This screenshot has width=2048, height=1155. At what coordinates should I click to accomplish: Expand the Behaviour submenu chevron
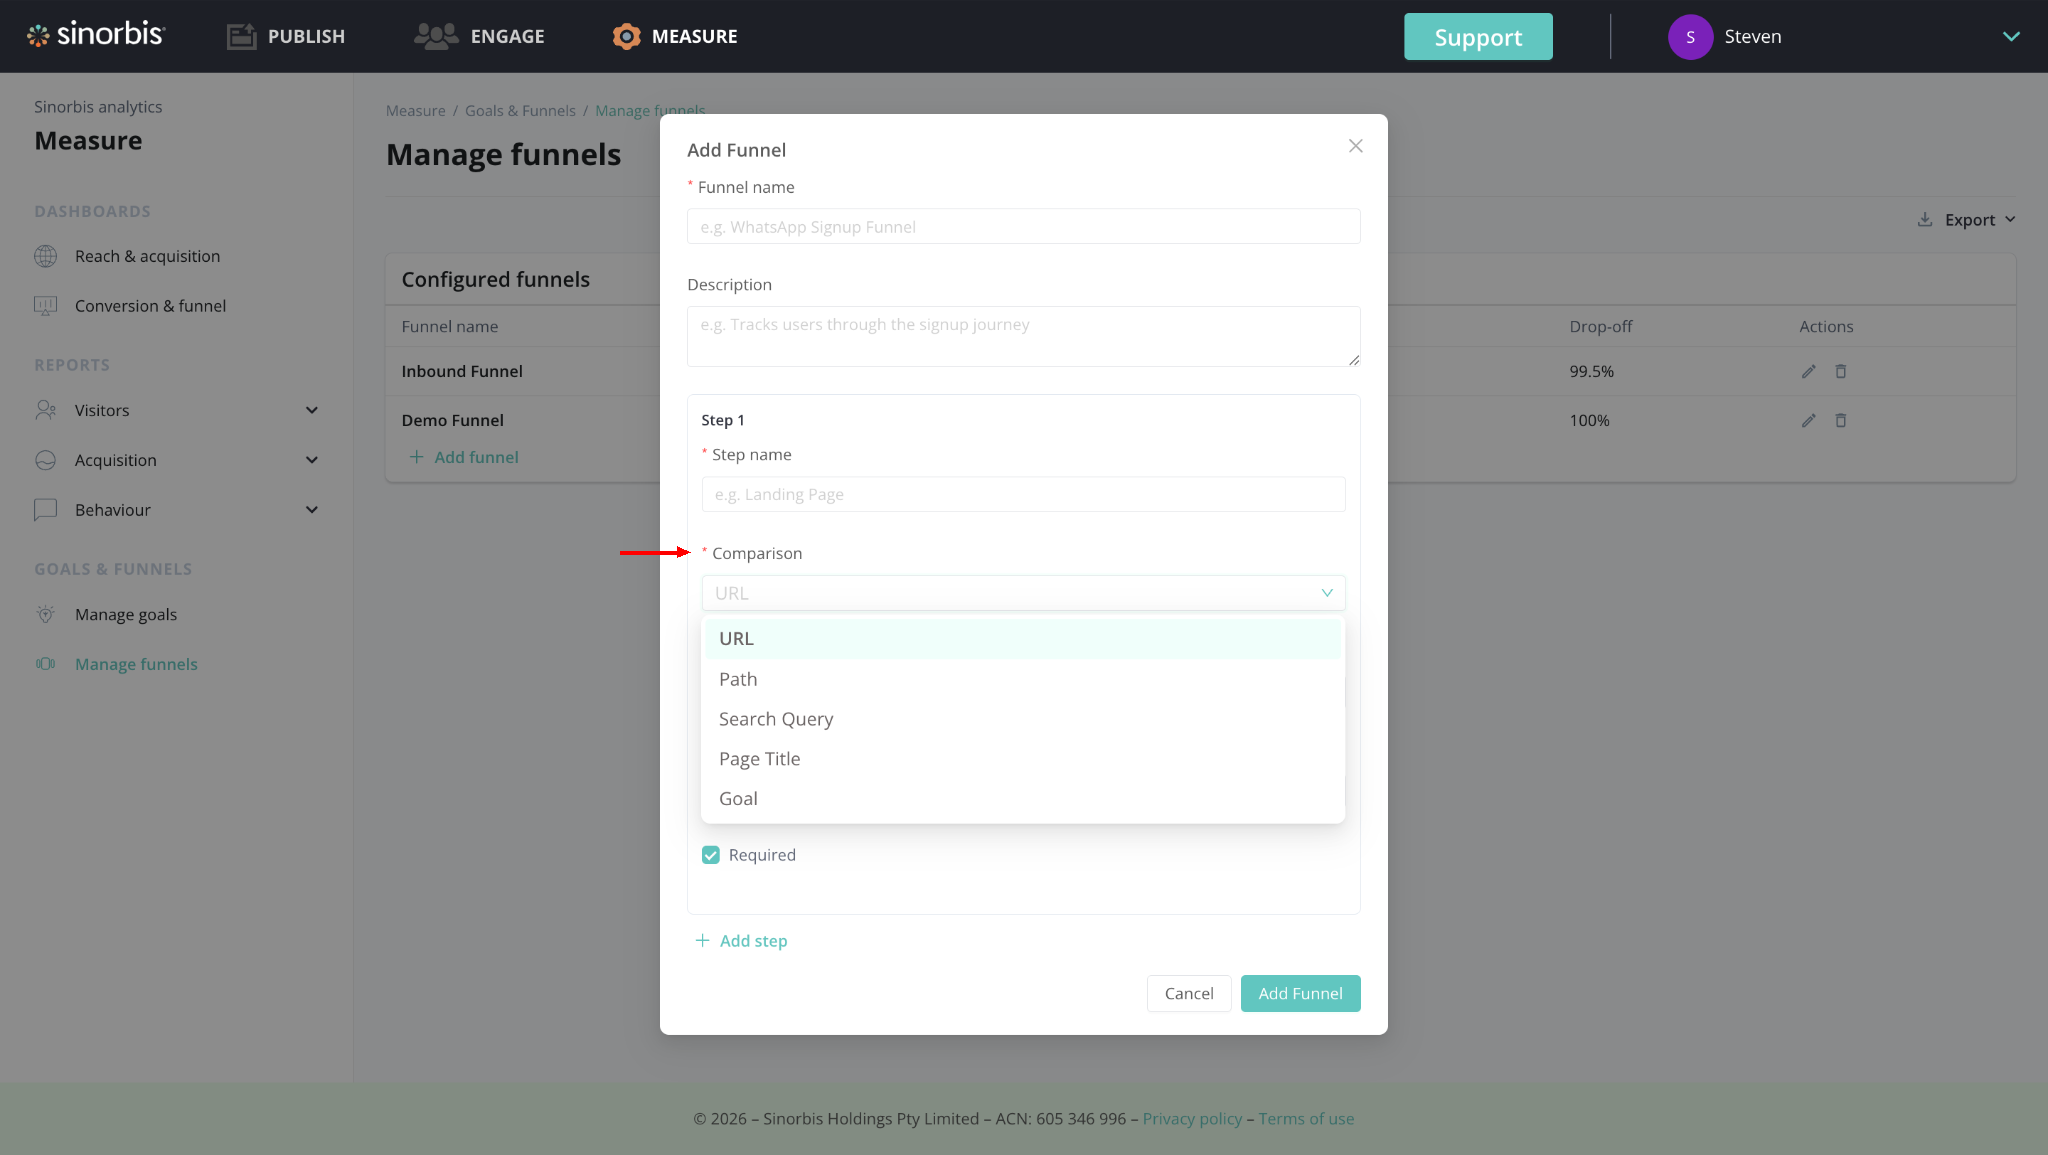(312, 510)
